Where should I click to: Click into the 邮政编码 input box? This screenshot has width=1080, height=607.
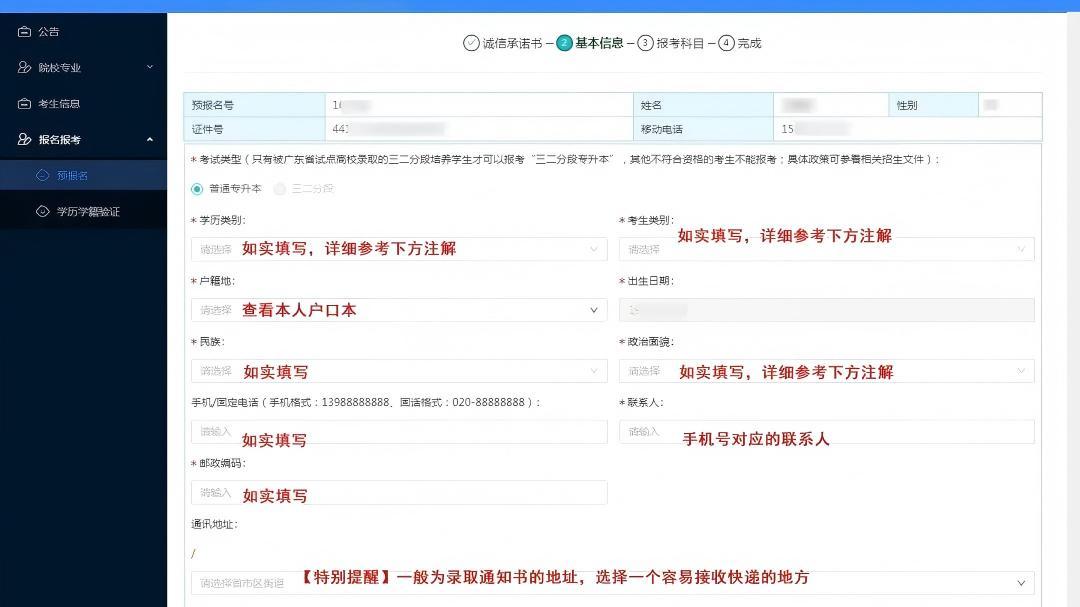point(398,492)
